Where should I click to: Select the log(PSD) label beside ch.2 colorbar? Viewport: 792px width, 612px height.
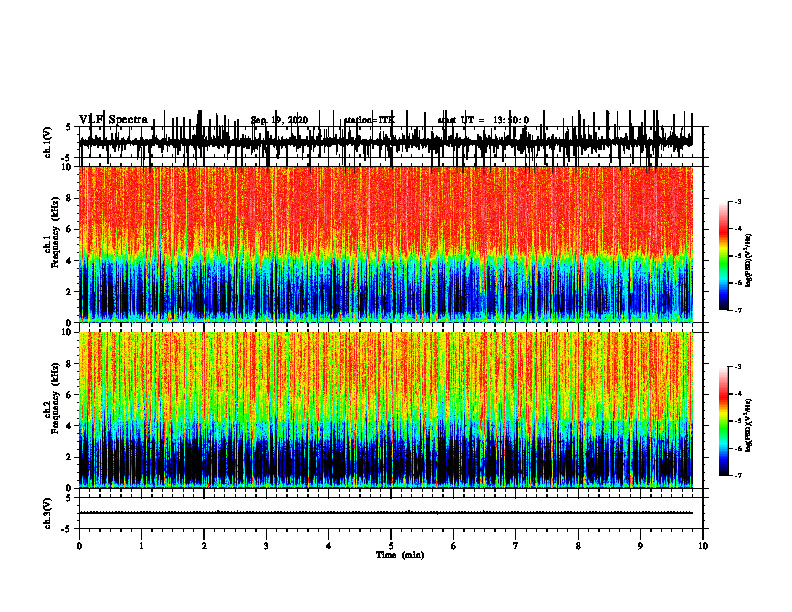[x=749, y=425]
